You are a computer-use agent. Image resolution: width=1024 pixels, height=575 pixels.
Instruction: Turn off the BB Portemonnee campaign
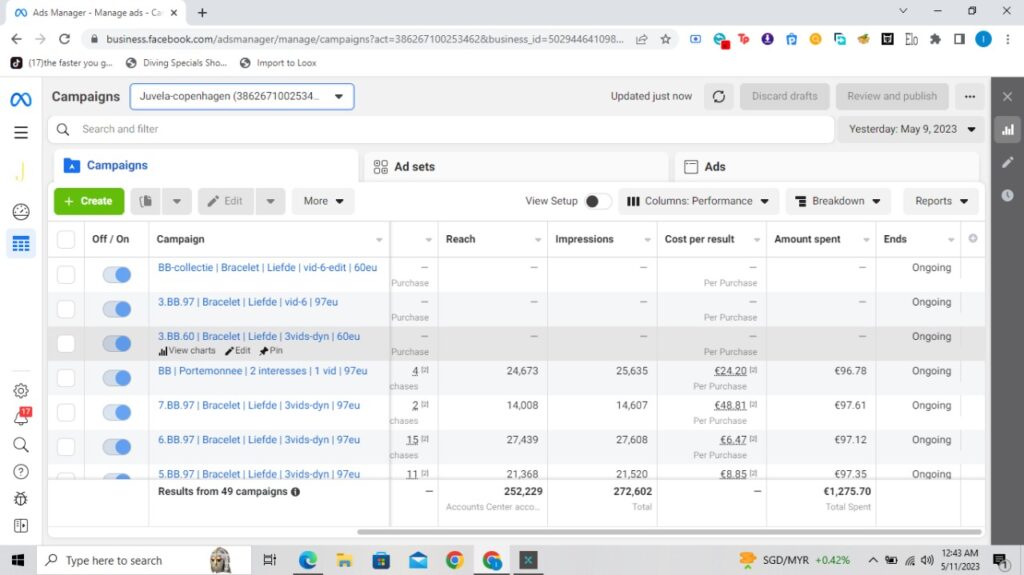[117, 378]
